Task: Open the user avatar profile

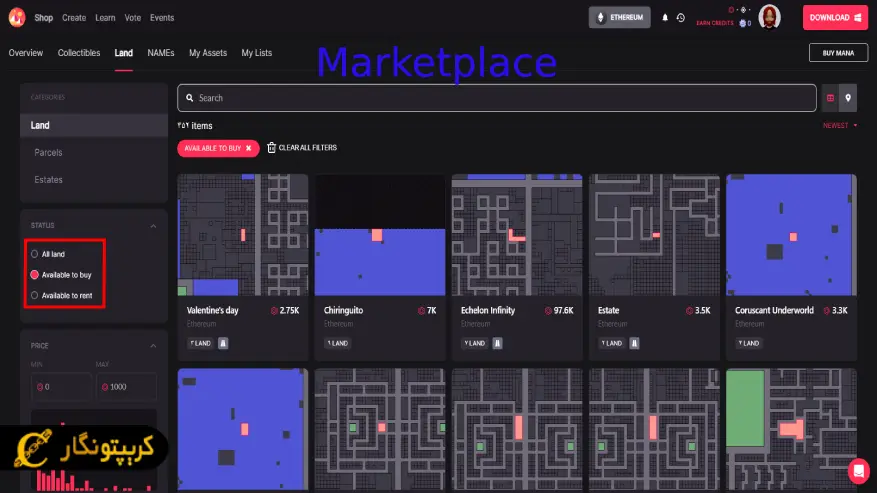Action: pyautogui.click(x=769, y=17)
